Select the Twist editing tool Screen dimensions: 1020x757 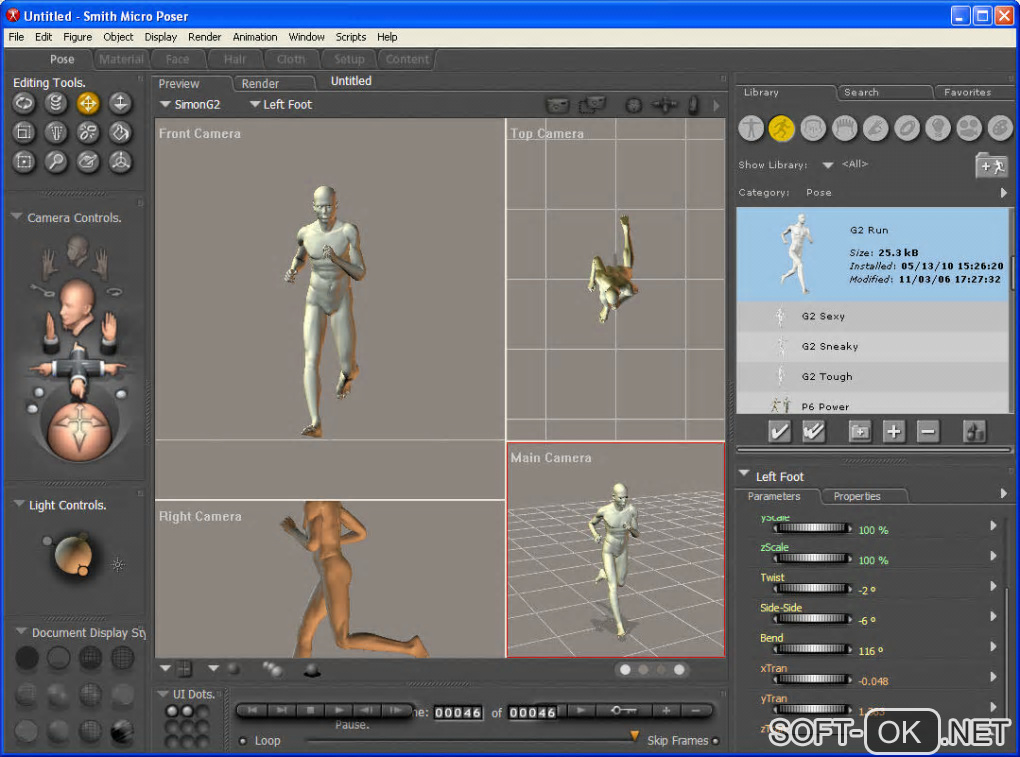point(56,103)
